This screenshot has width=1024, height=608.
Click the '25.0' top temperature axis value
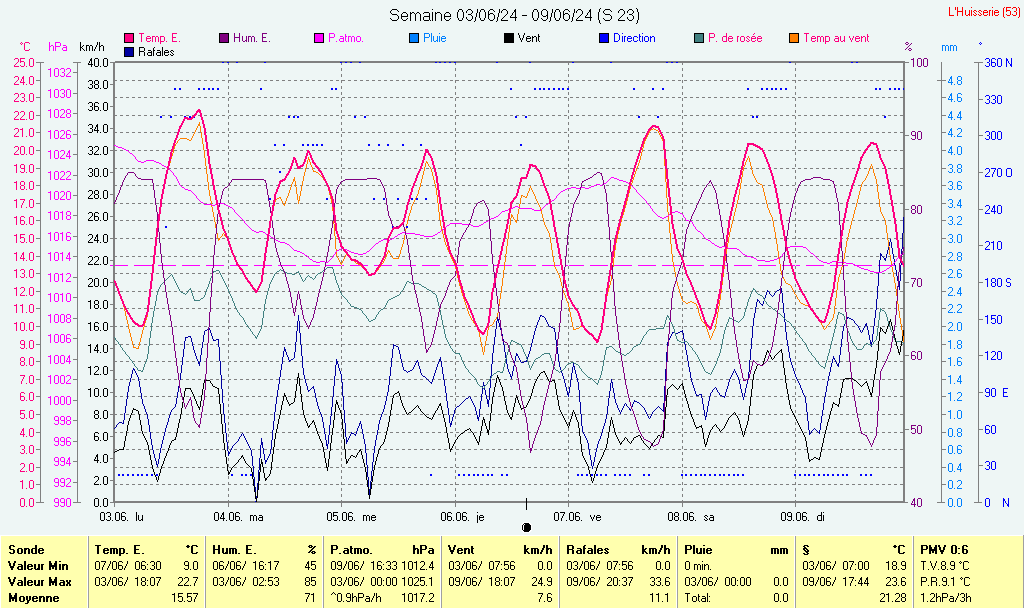click(x=24, y=63)
